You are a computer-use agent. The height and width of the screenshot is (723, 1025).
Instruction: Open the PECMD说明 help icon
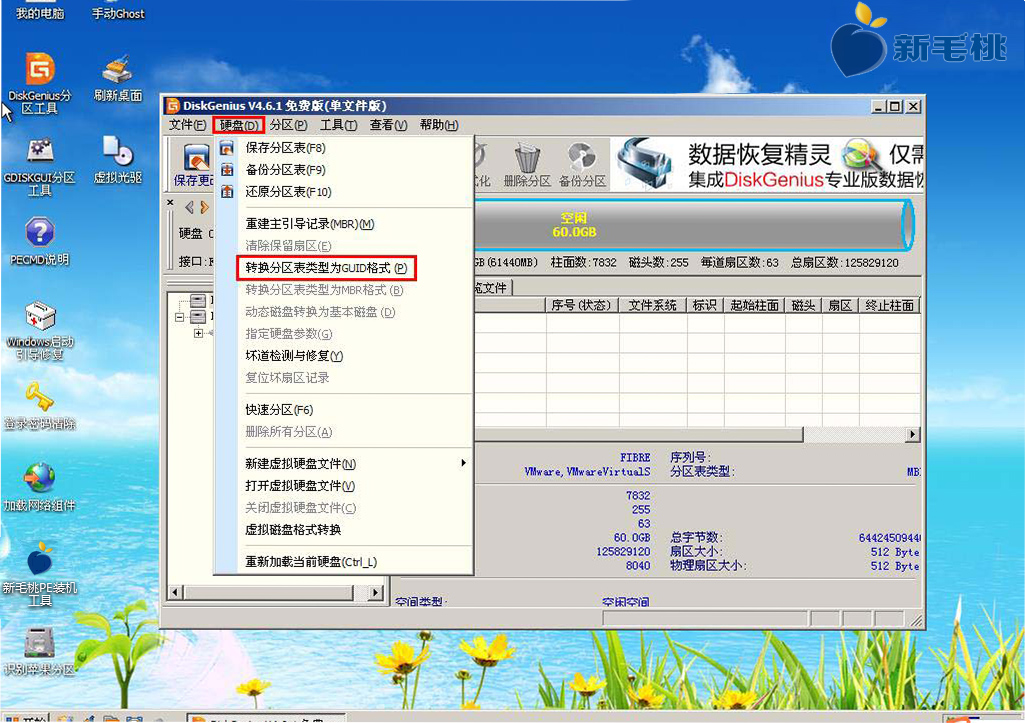point(40,241)
